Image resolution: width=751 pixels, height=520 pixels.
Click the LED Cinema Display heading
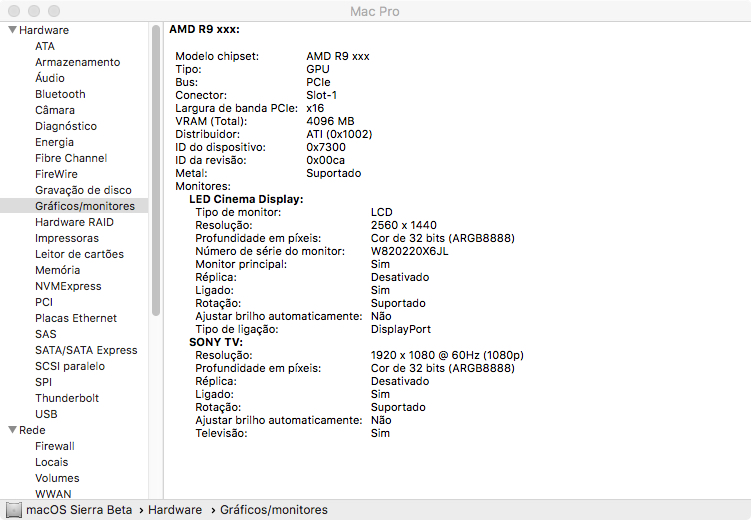pos(246,199)
